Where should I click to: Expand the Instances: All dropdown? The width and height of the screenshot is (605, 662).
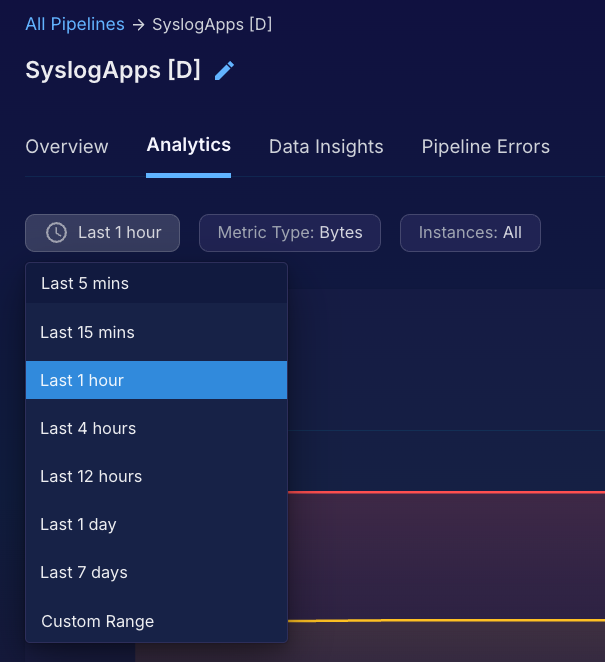pos(470,232)
